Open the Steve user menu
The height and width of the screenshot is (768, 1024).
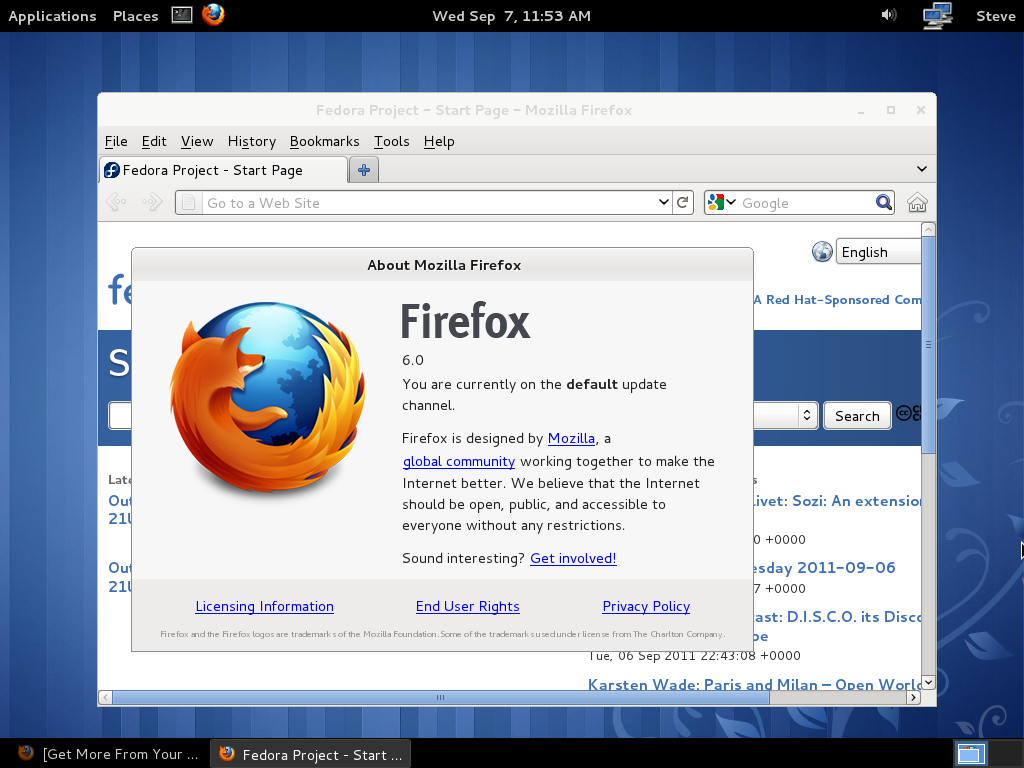996,16
